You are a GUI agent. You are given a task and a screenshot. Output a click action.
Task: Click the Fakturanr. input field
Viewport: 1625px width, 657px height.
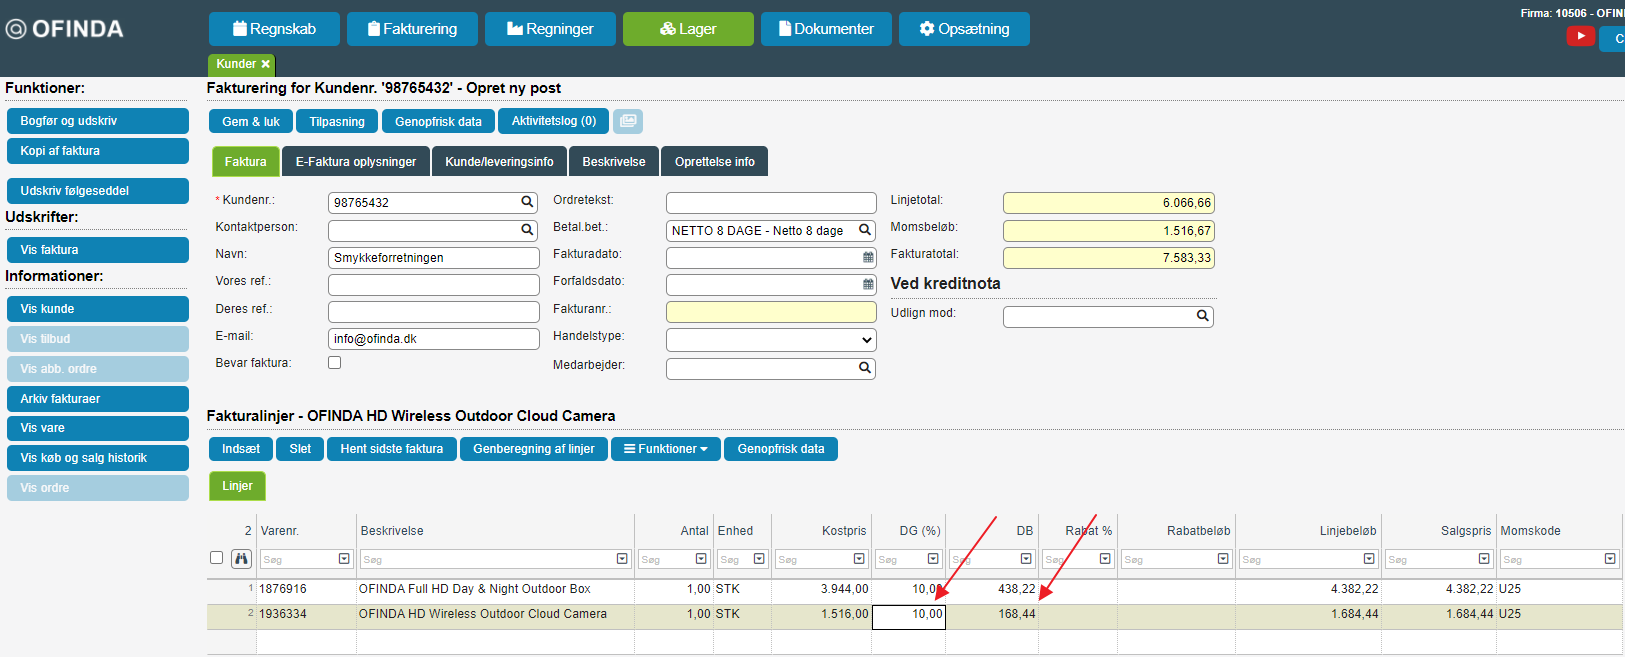(x=771, y=312)
